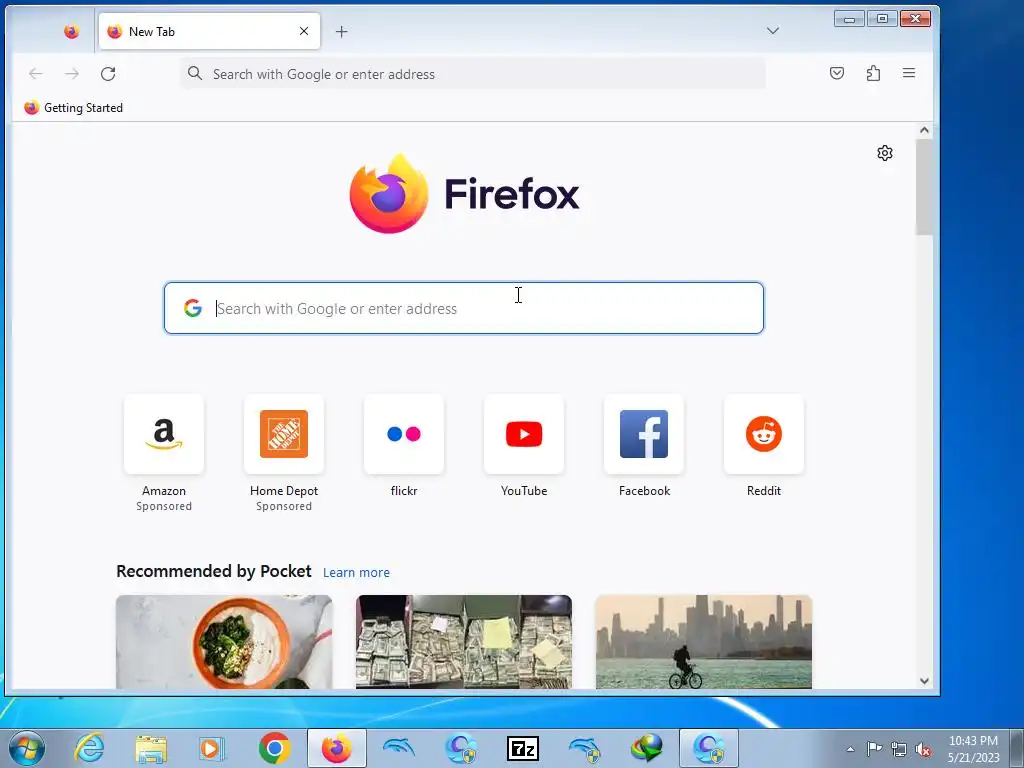Click the Pocket Learn more link

pyautogui.click(x=357, y=573)
